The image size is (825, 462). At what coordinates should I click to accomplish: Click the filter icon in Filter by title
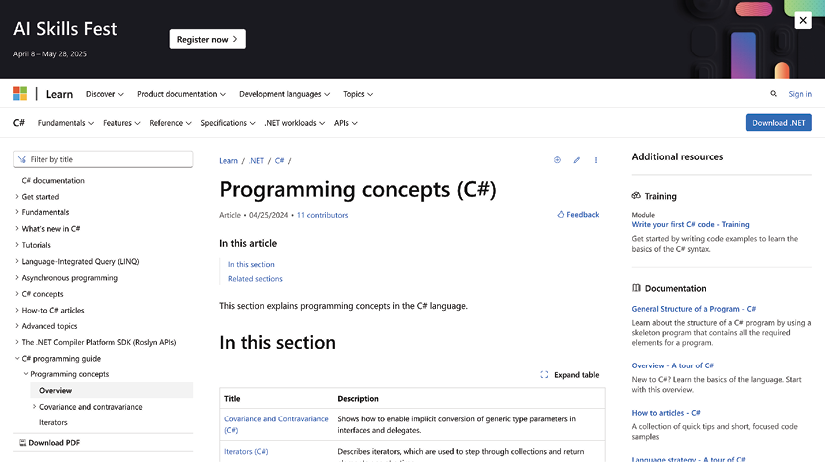coord(22,159)
